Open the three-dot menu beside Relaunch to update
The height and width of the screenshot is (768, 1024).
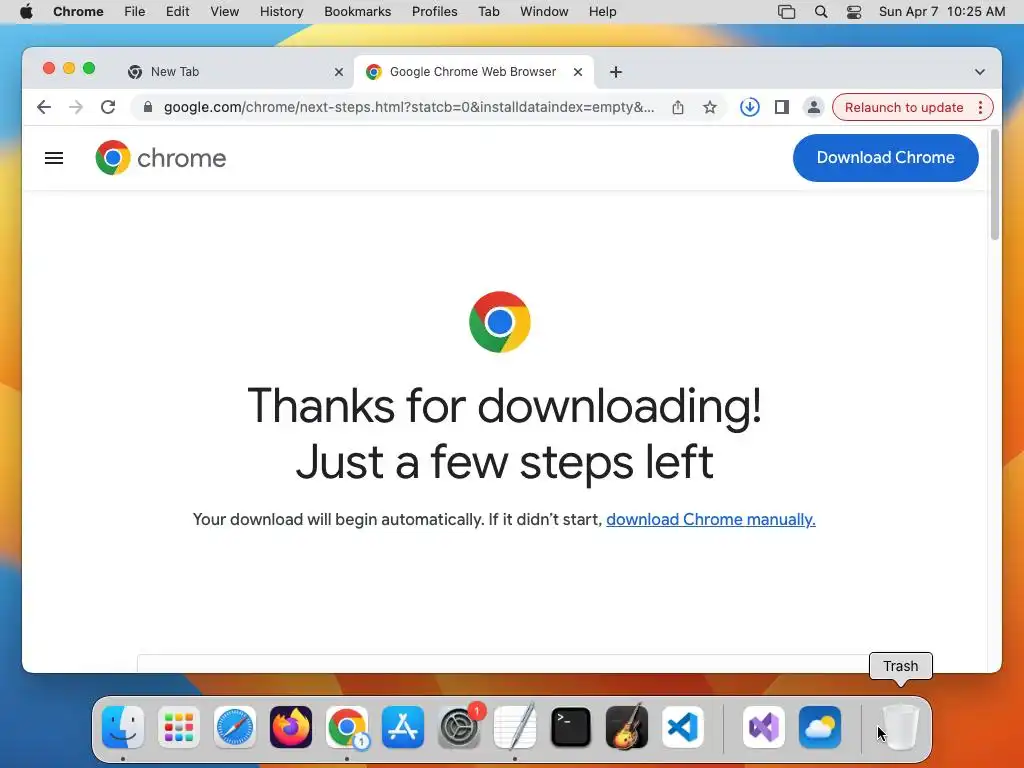[x=980, y=107]
